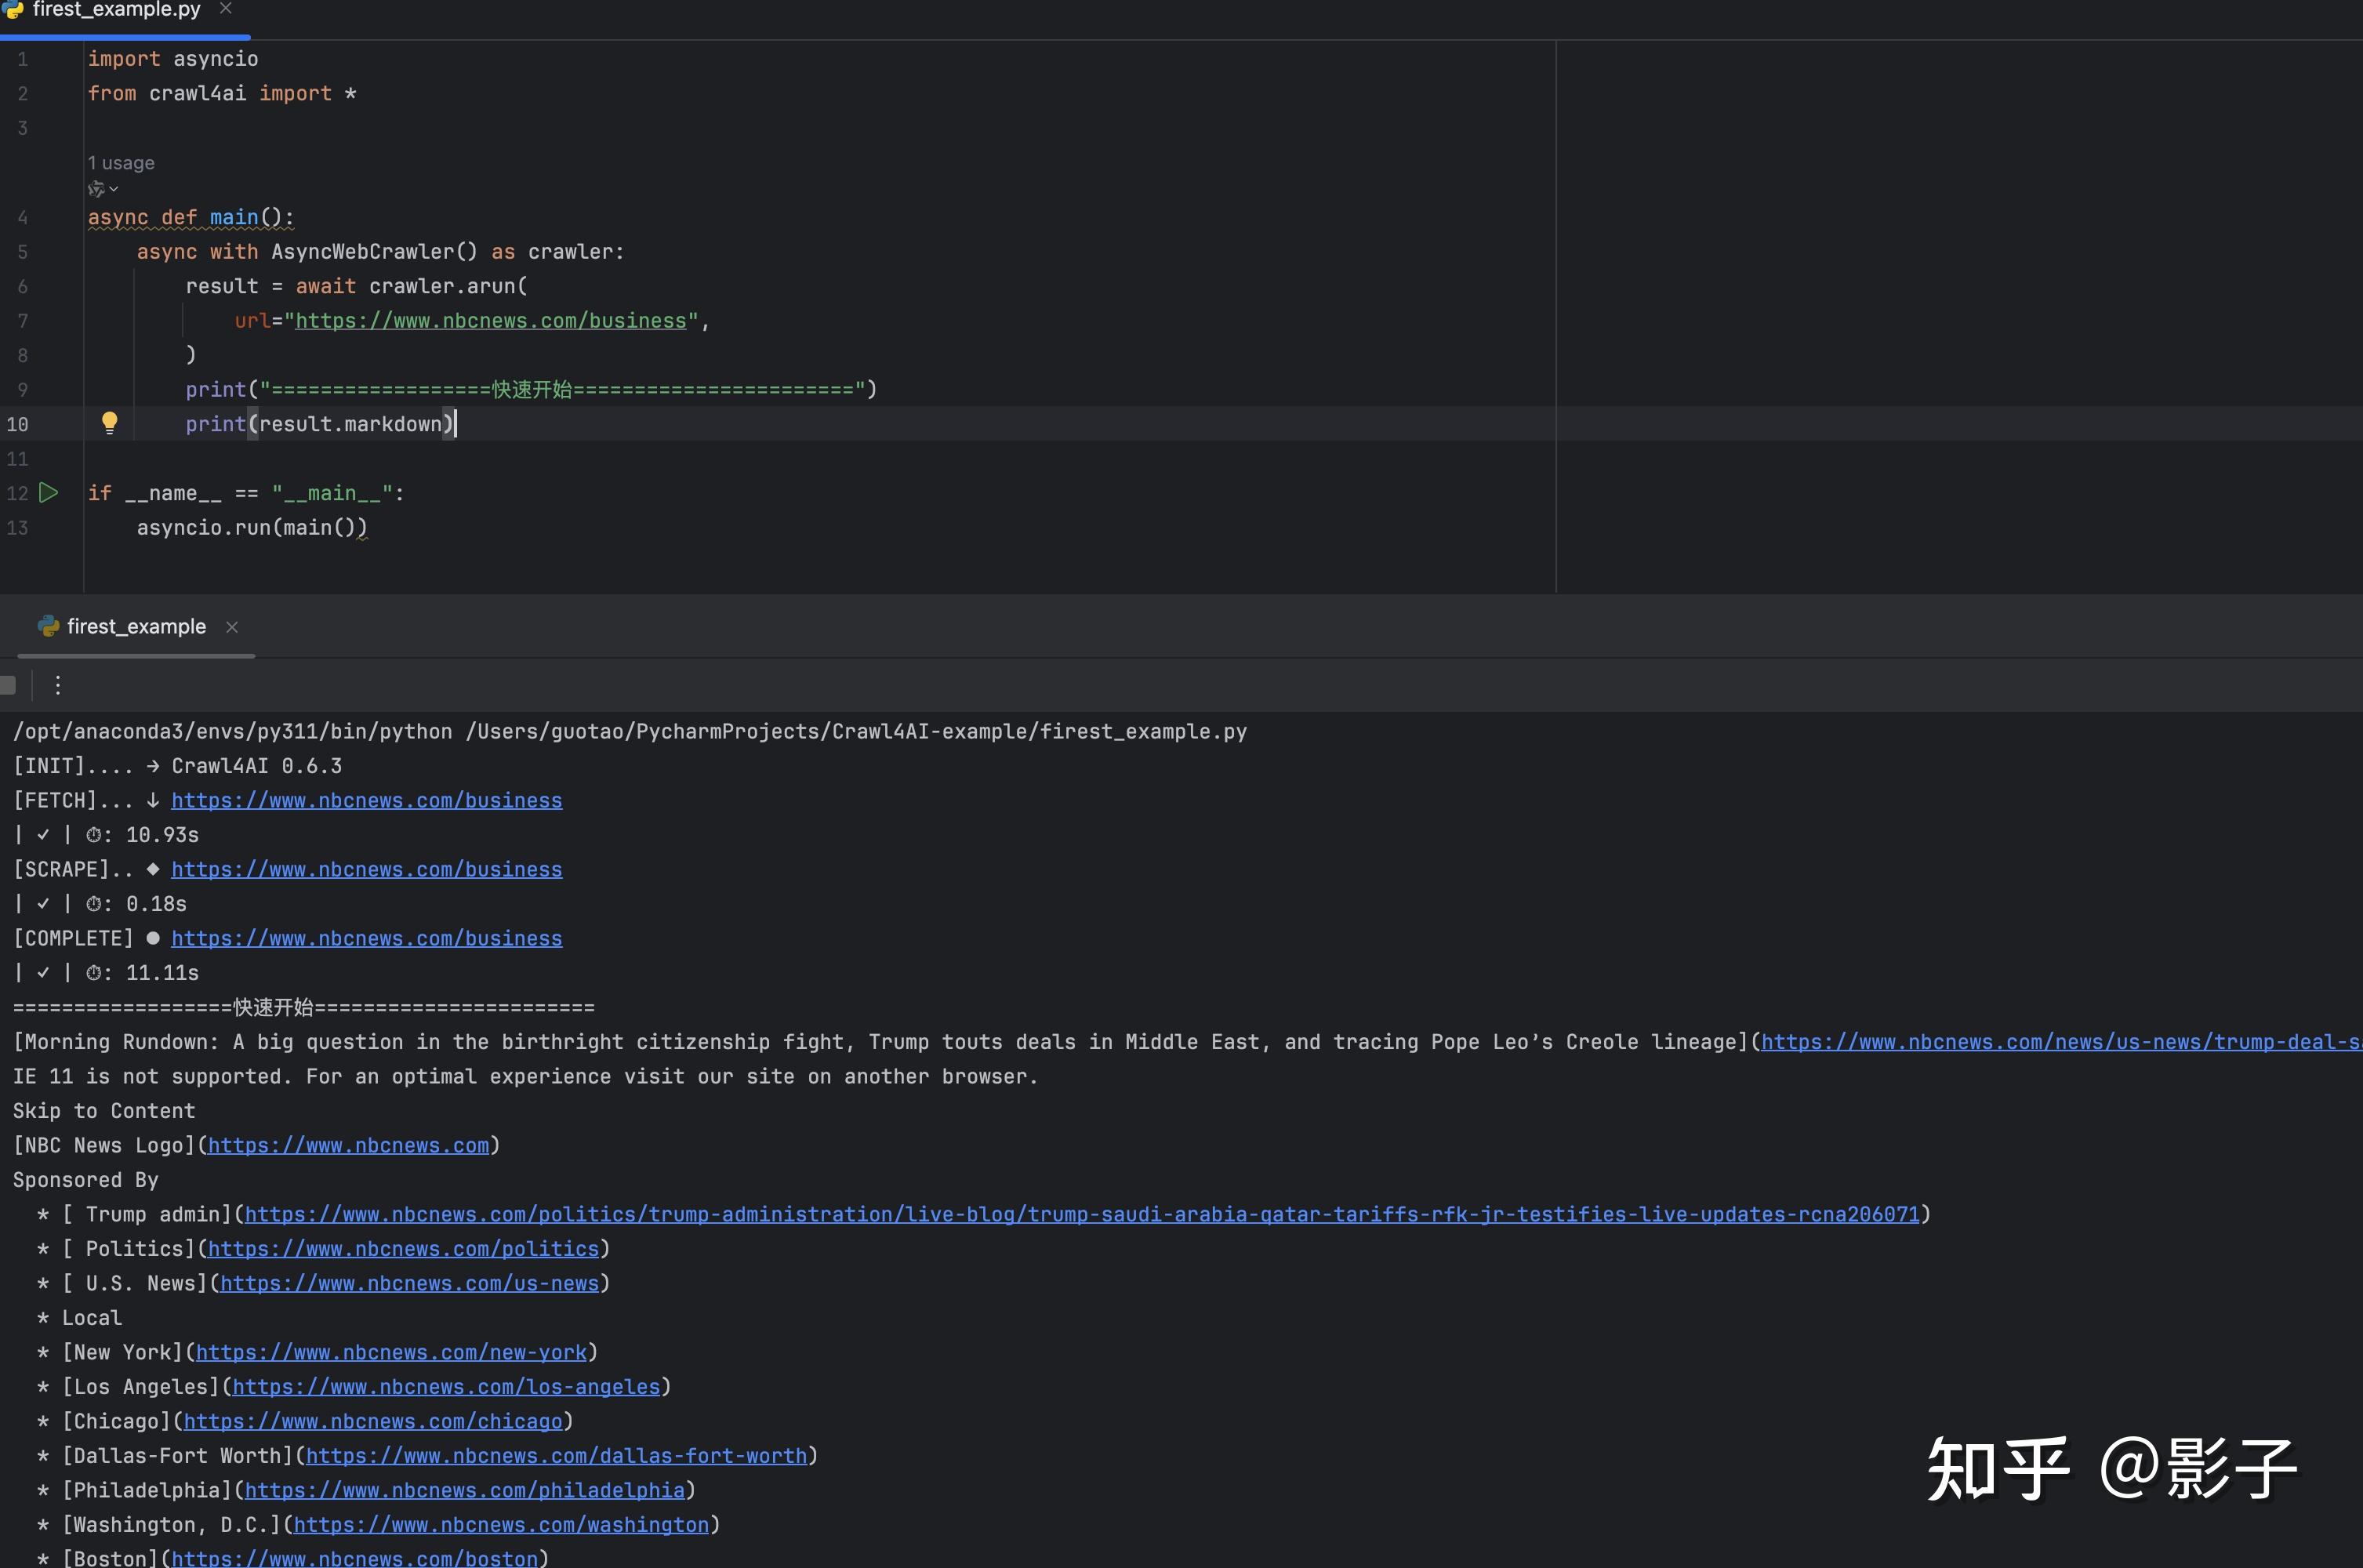2363x1568 pixels.
Task: Switch to the firest_example.py editor tab
Action: 116,10
